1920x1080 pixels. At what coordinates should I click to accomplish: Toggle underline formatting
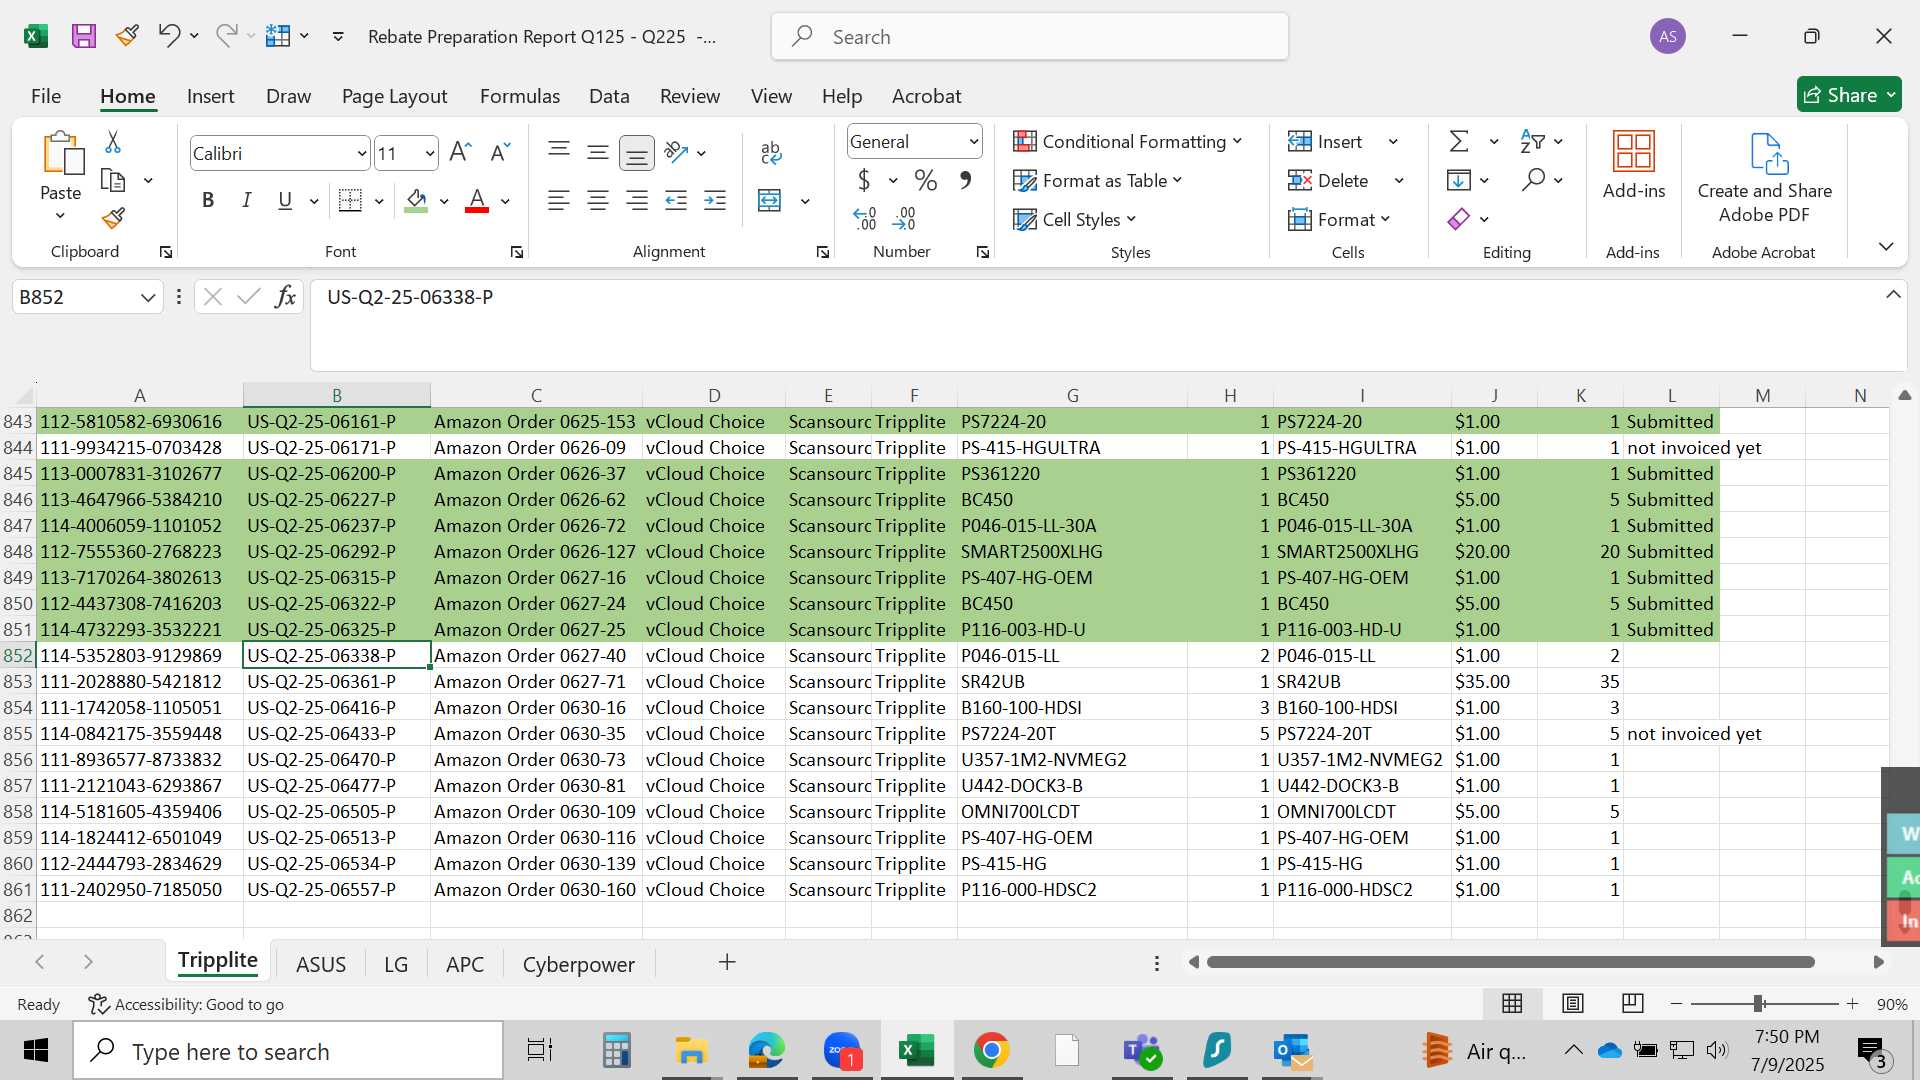pos(285,201)
